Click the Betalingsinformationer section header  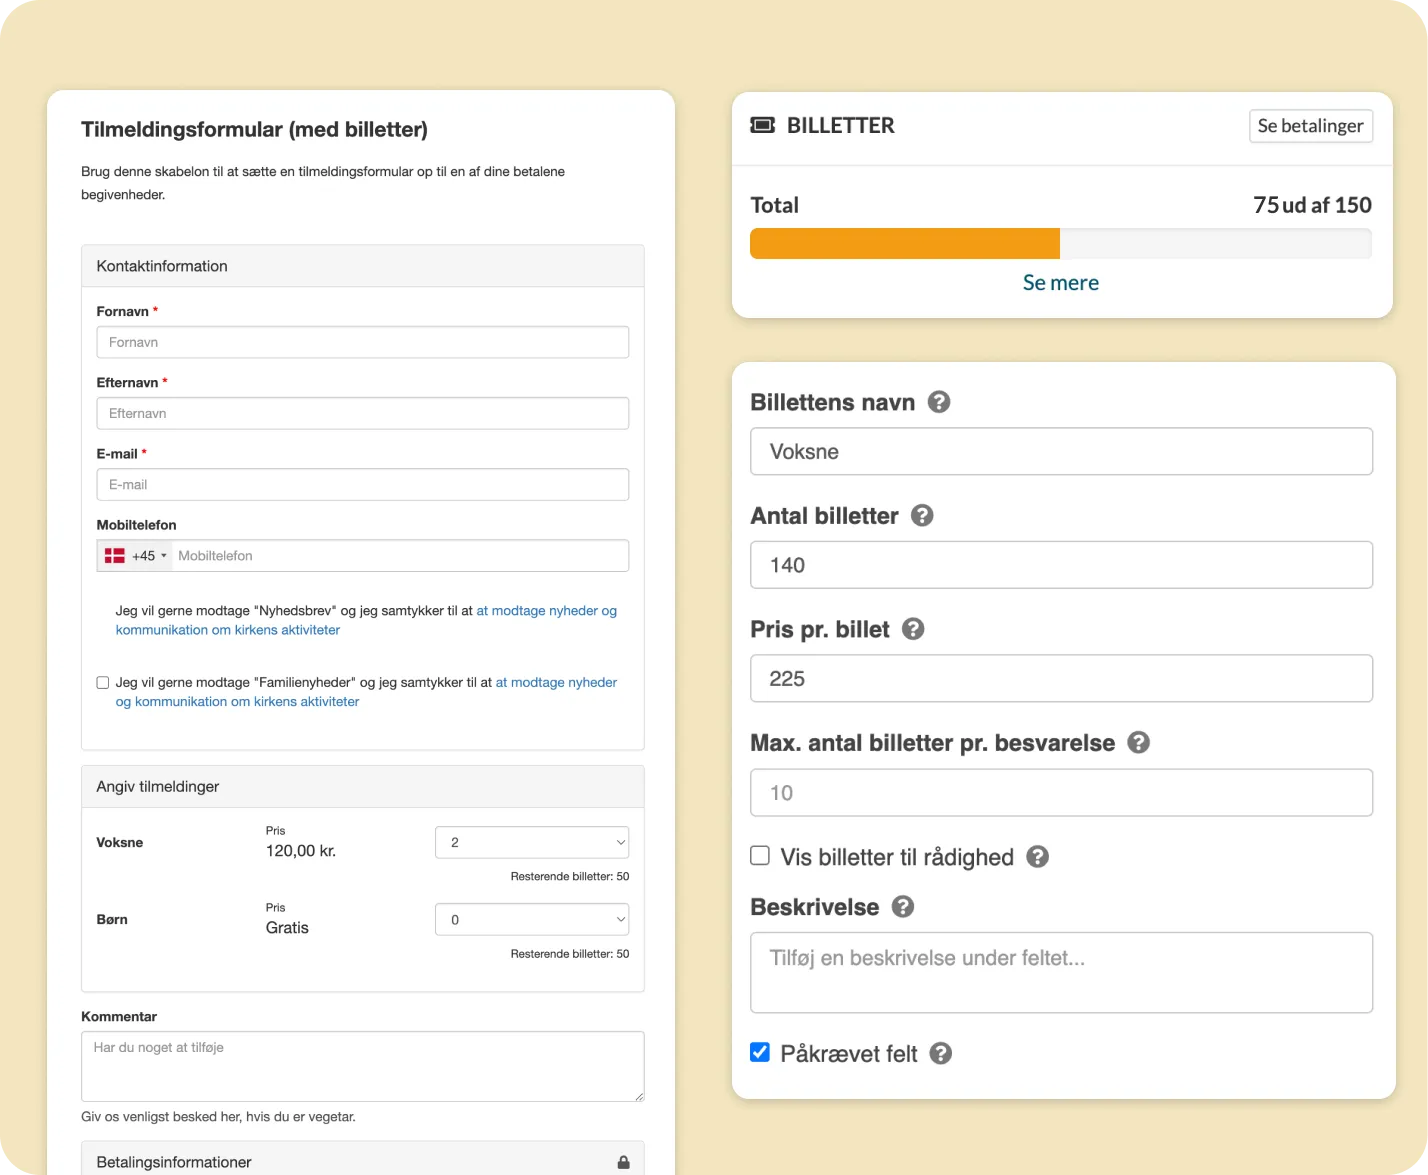(x=363, y=1160)
